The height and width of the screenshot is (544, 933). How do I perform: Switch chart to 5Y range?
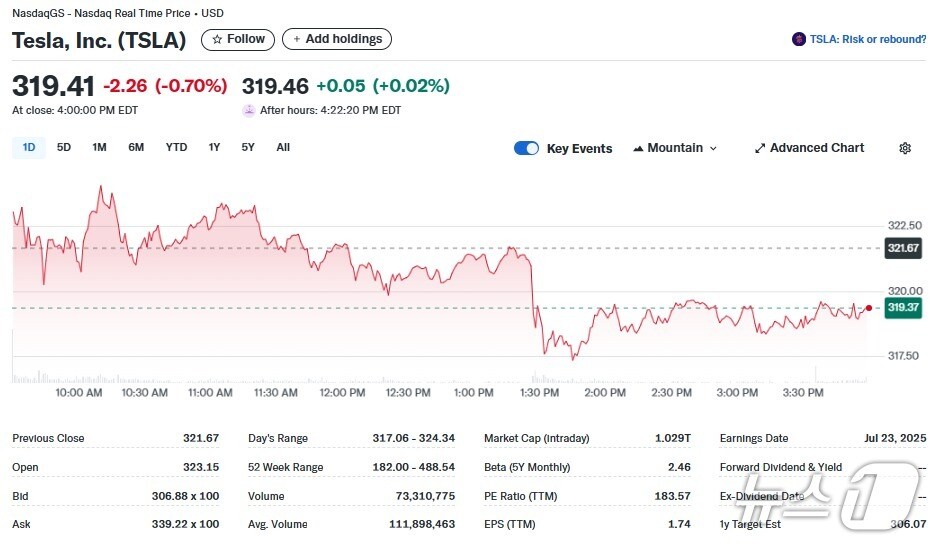pos(248,147)
